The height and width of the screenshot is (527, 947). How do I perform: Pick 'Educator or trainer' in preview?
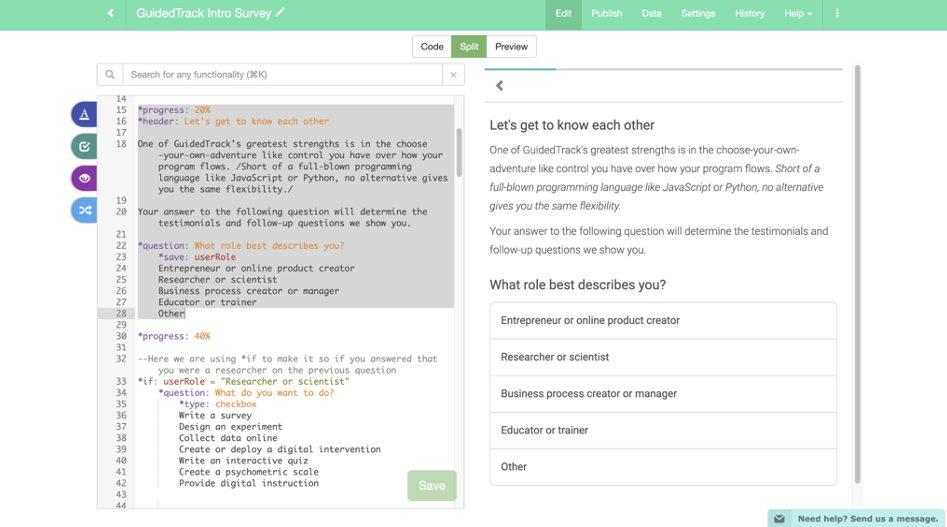pyautogui.click(x=662, y=430)
